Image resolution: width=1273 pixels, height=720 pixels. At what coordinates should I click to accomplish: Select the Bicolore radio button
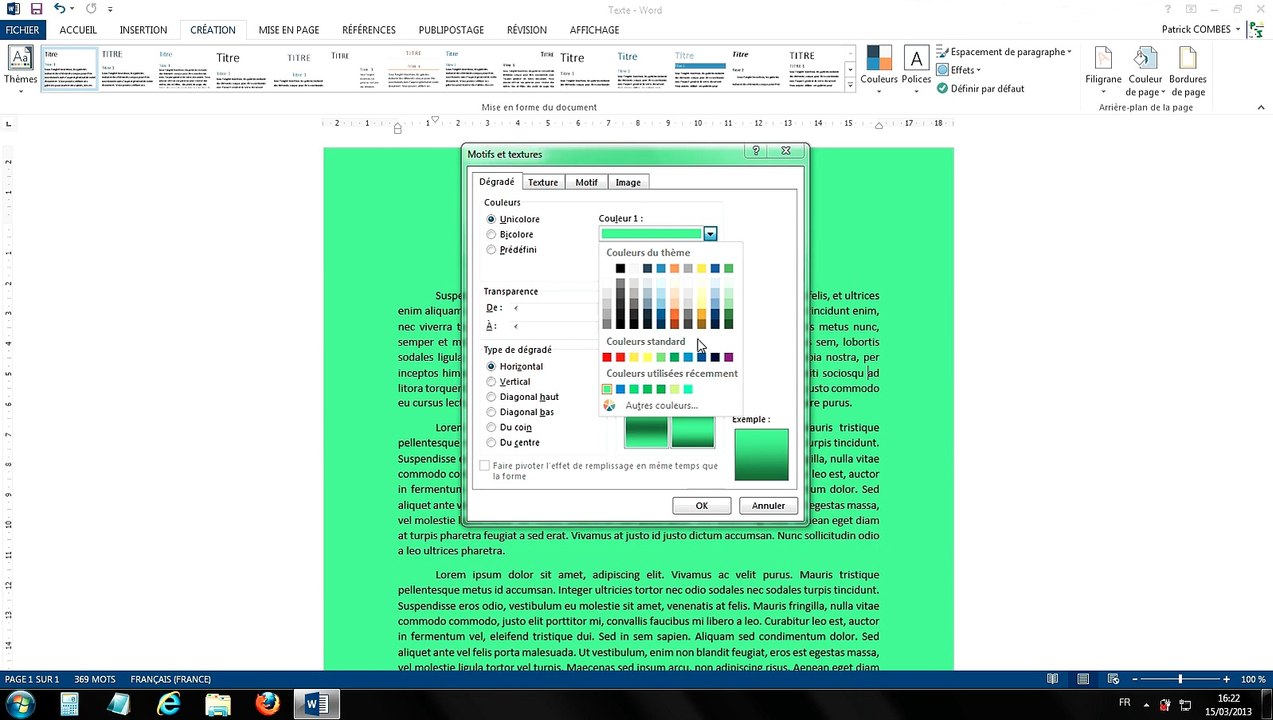pos(491,235)
